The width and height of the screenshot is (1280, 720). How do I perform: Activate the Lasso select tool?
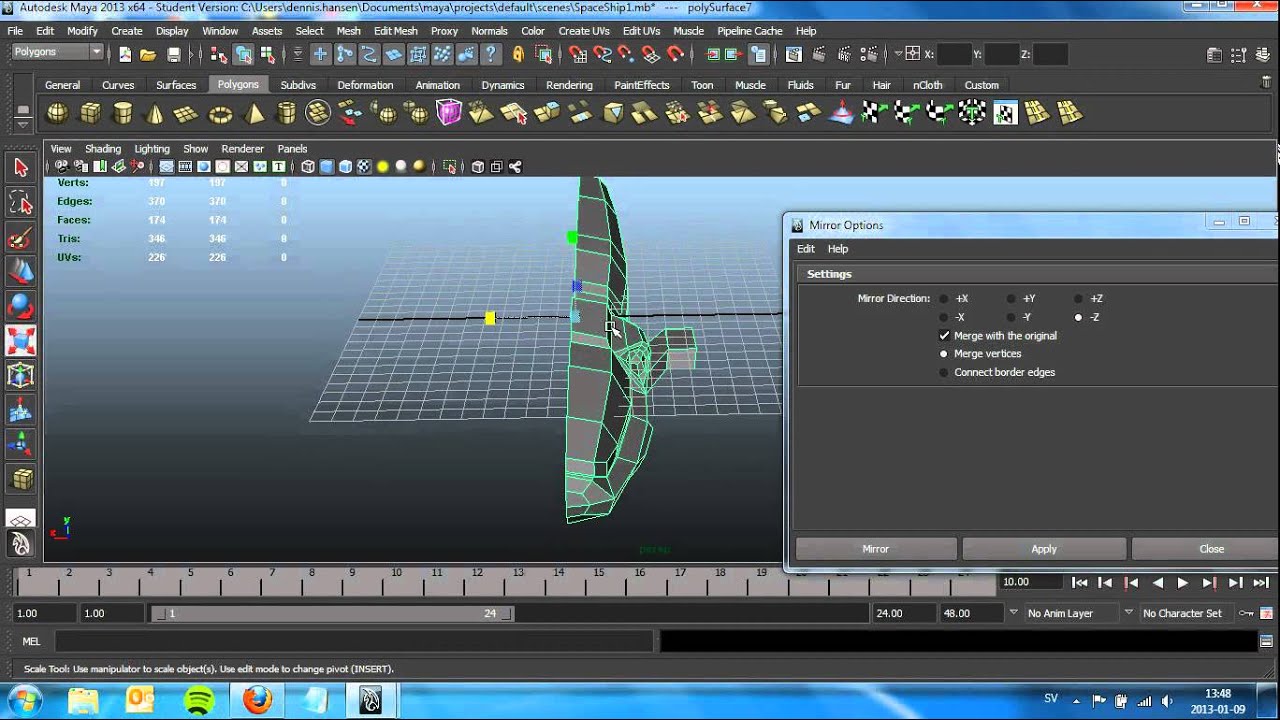(21, 203)
